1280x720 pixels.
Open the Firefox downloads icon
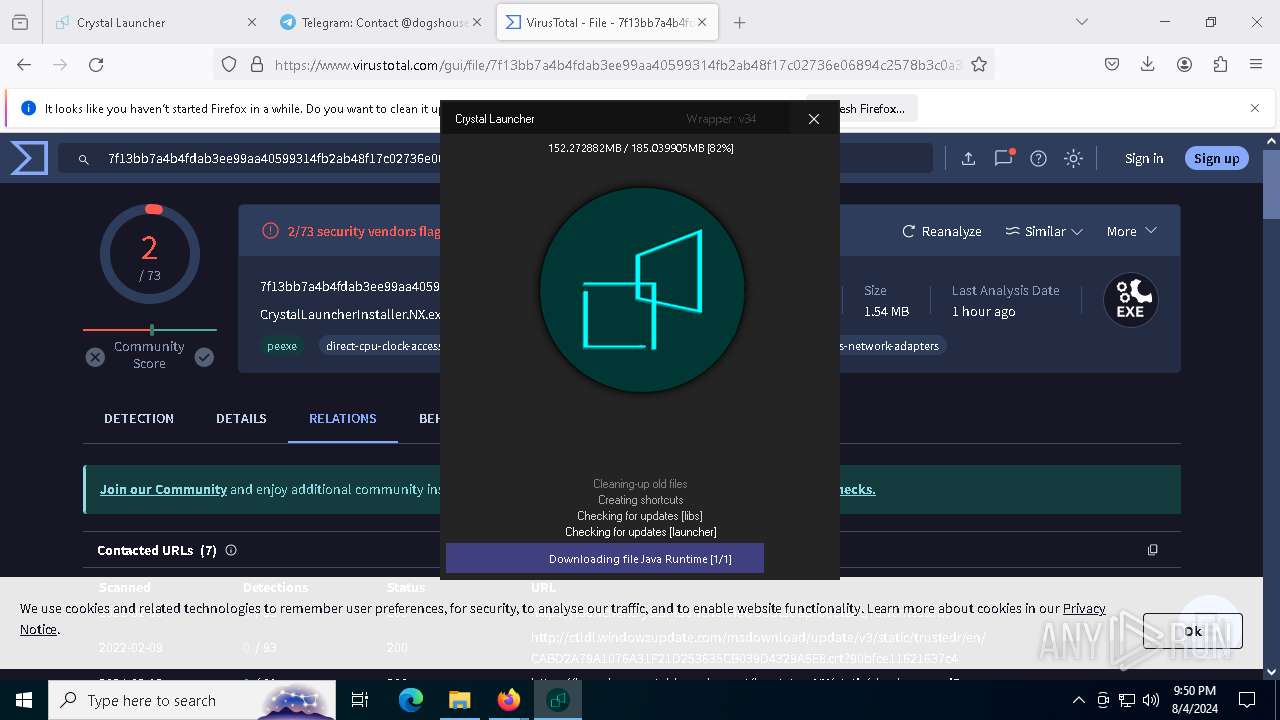[1148, 64]
